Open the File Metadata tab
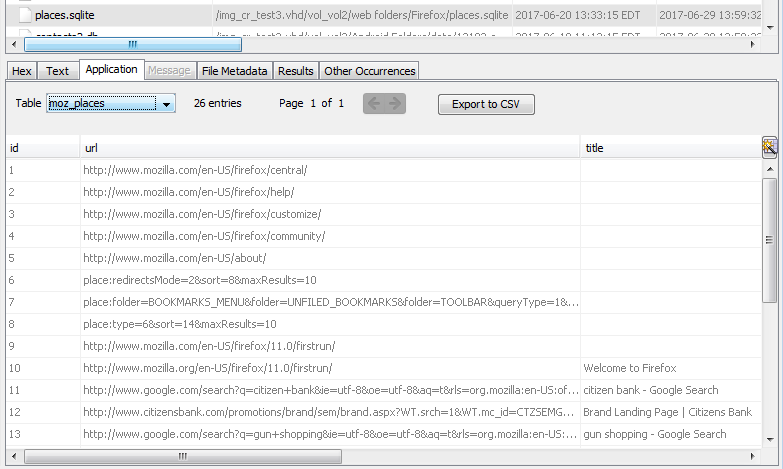 (x=234, y=71)
